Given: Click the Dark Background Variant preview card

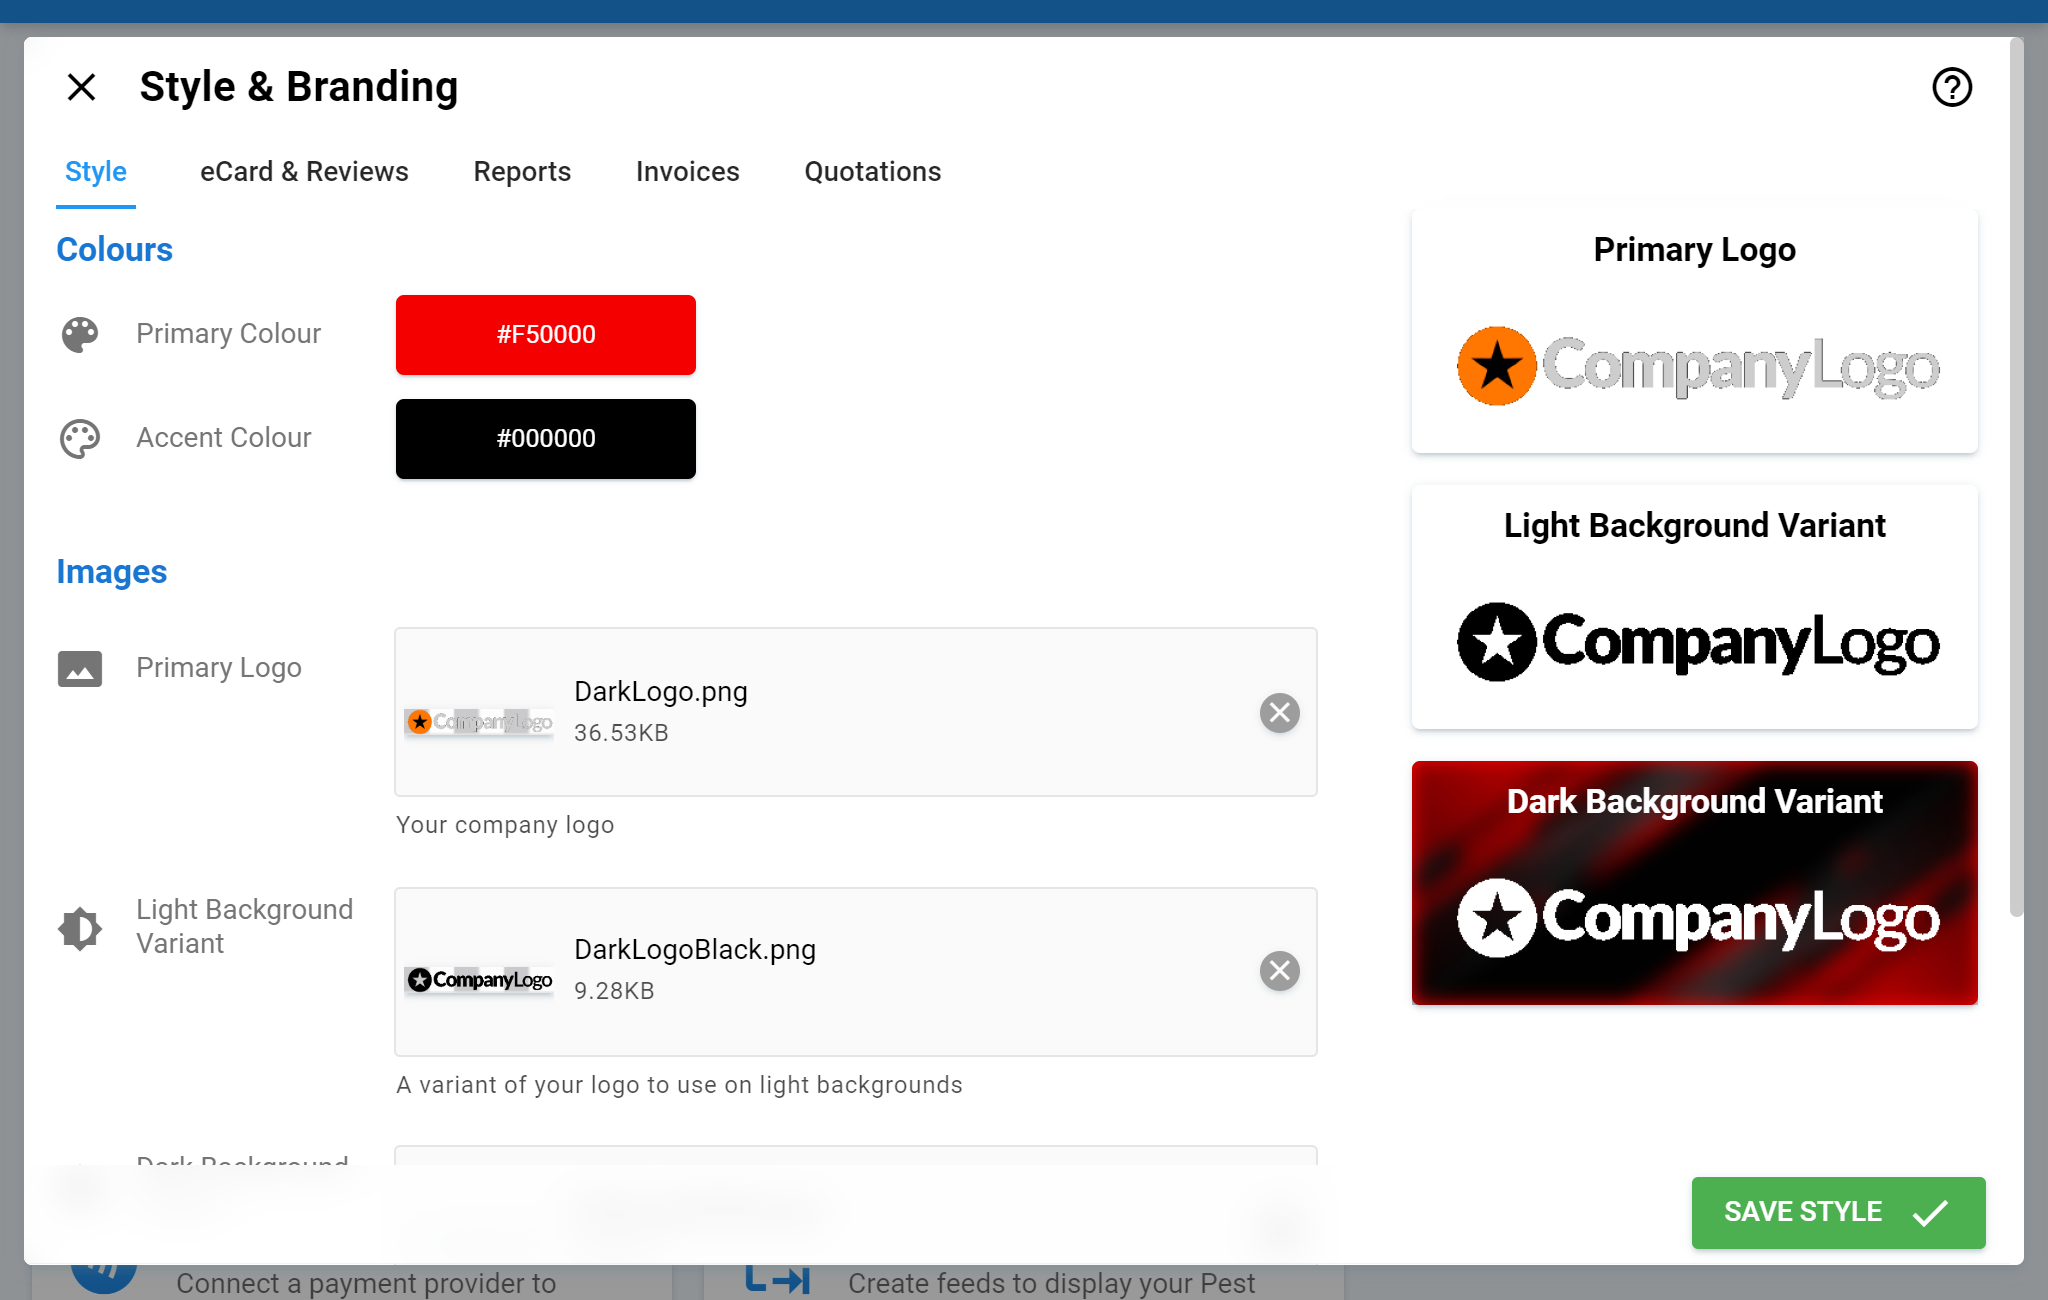Looking at the screenshot, I should point(1694,883).
